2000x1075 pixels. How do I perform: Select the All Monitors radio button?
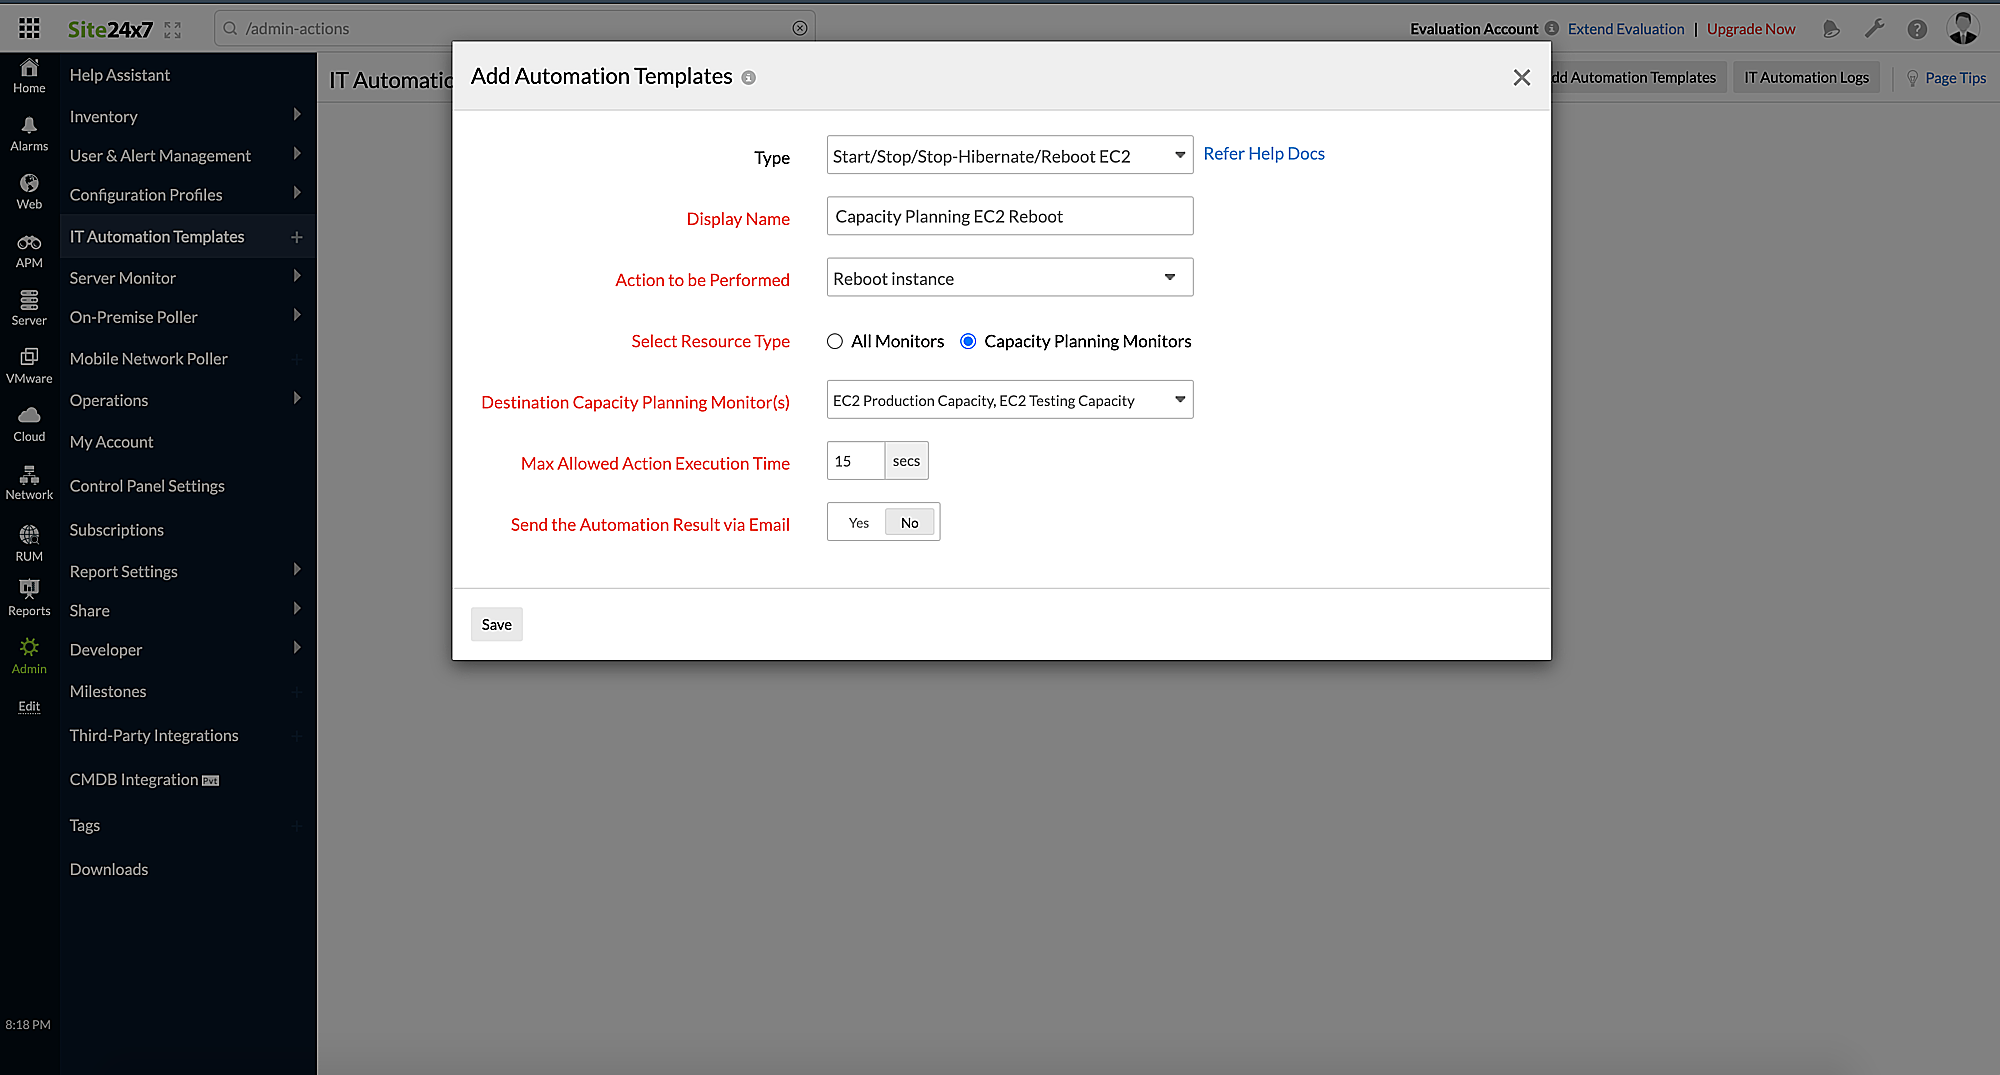(x=835, y=341)
